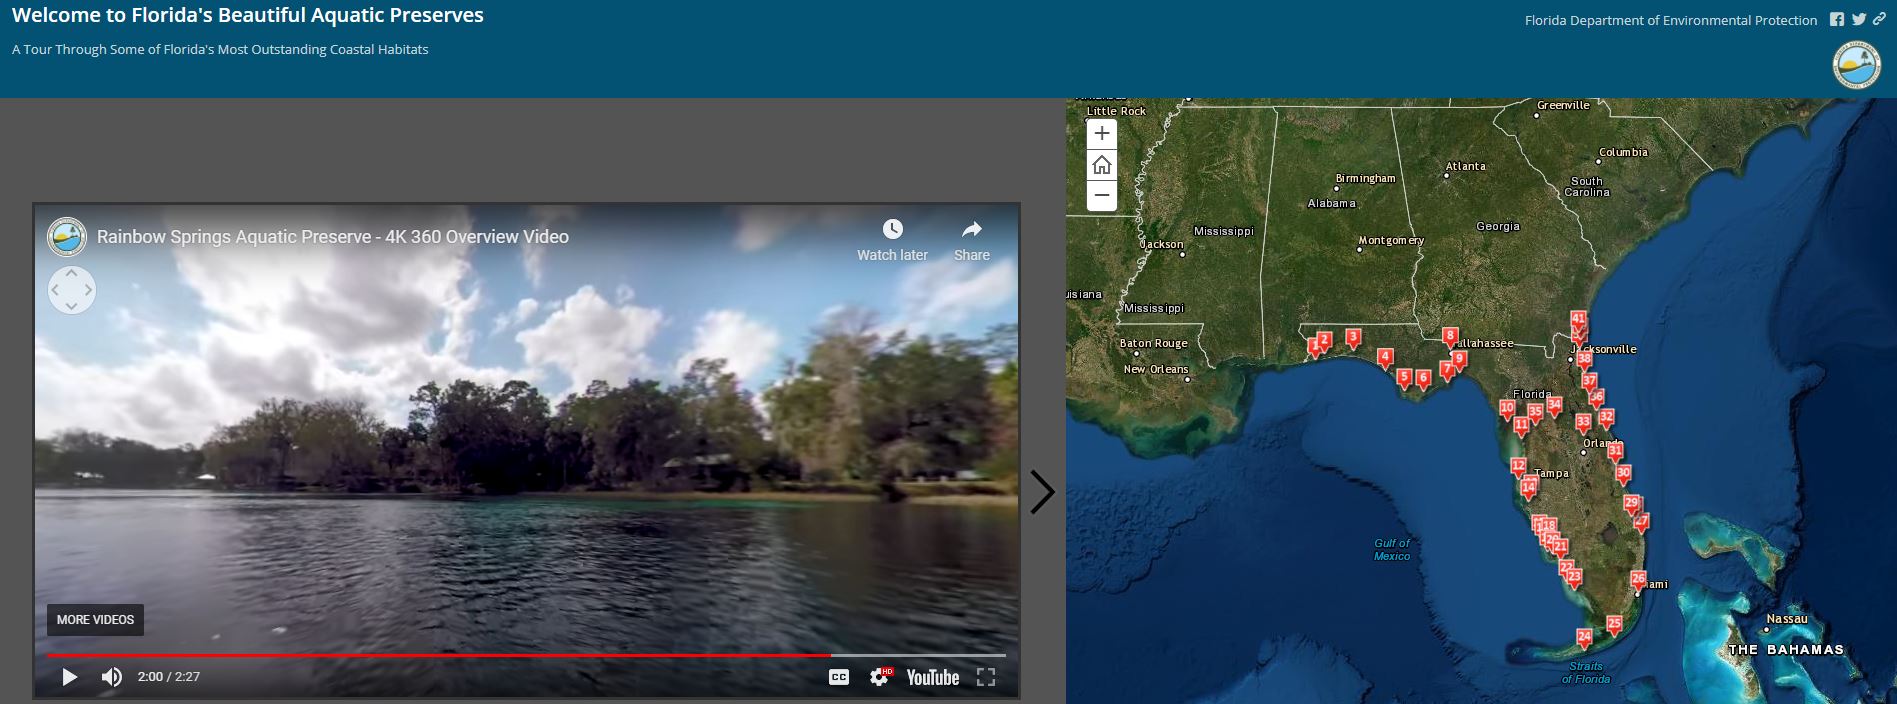Reset map to default home extent
The image size is (1897, 704).
point(1101,165)
